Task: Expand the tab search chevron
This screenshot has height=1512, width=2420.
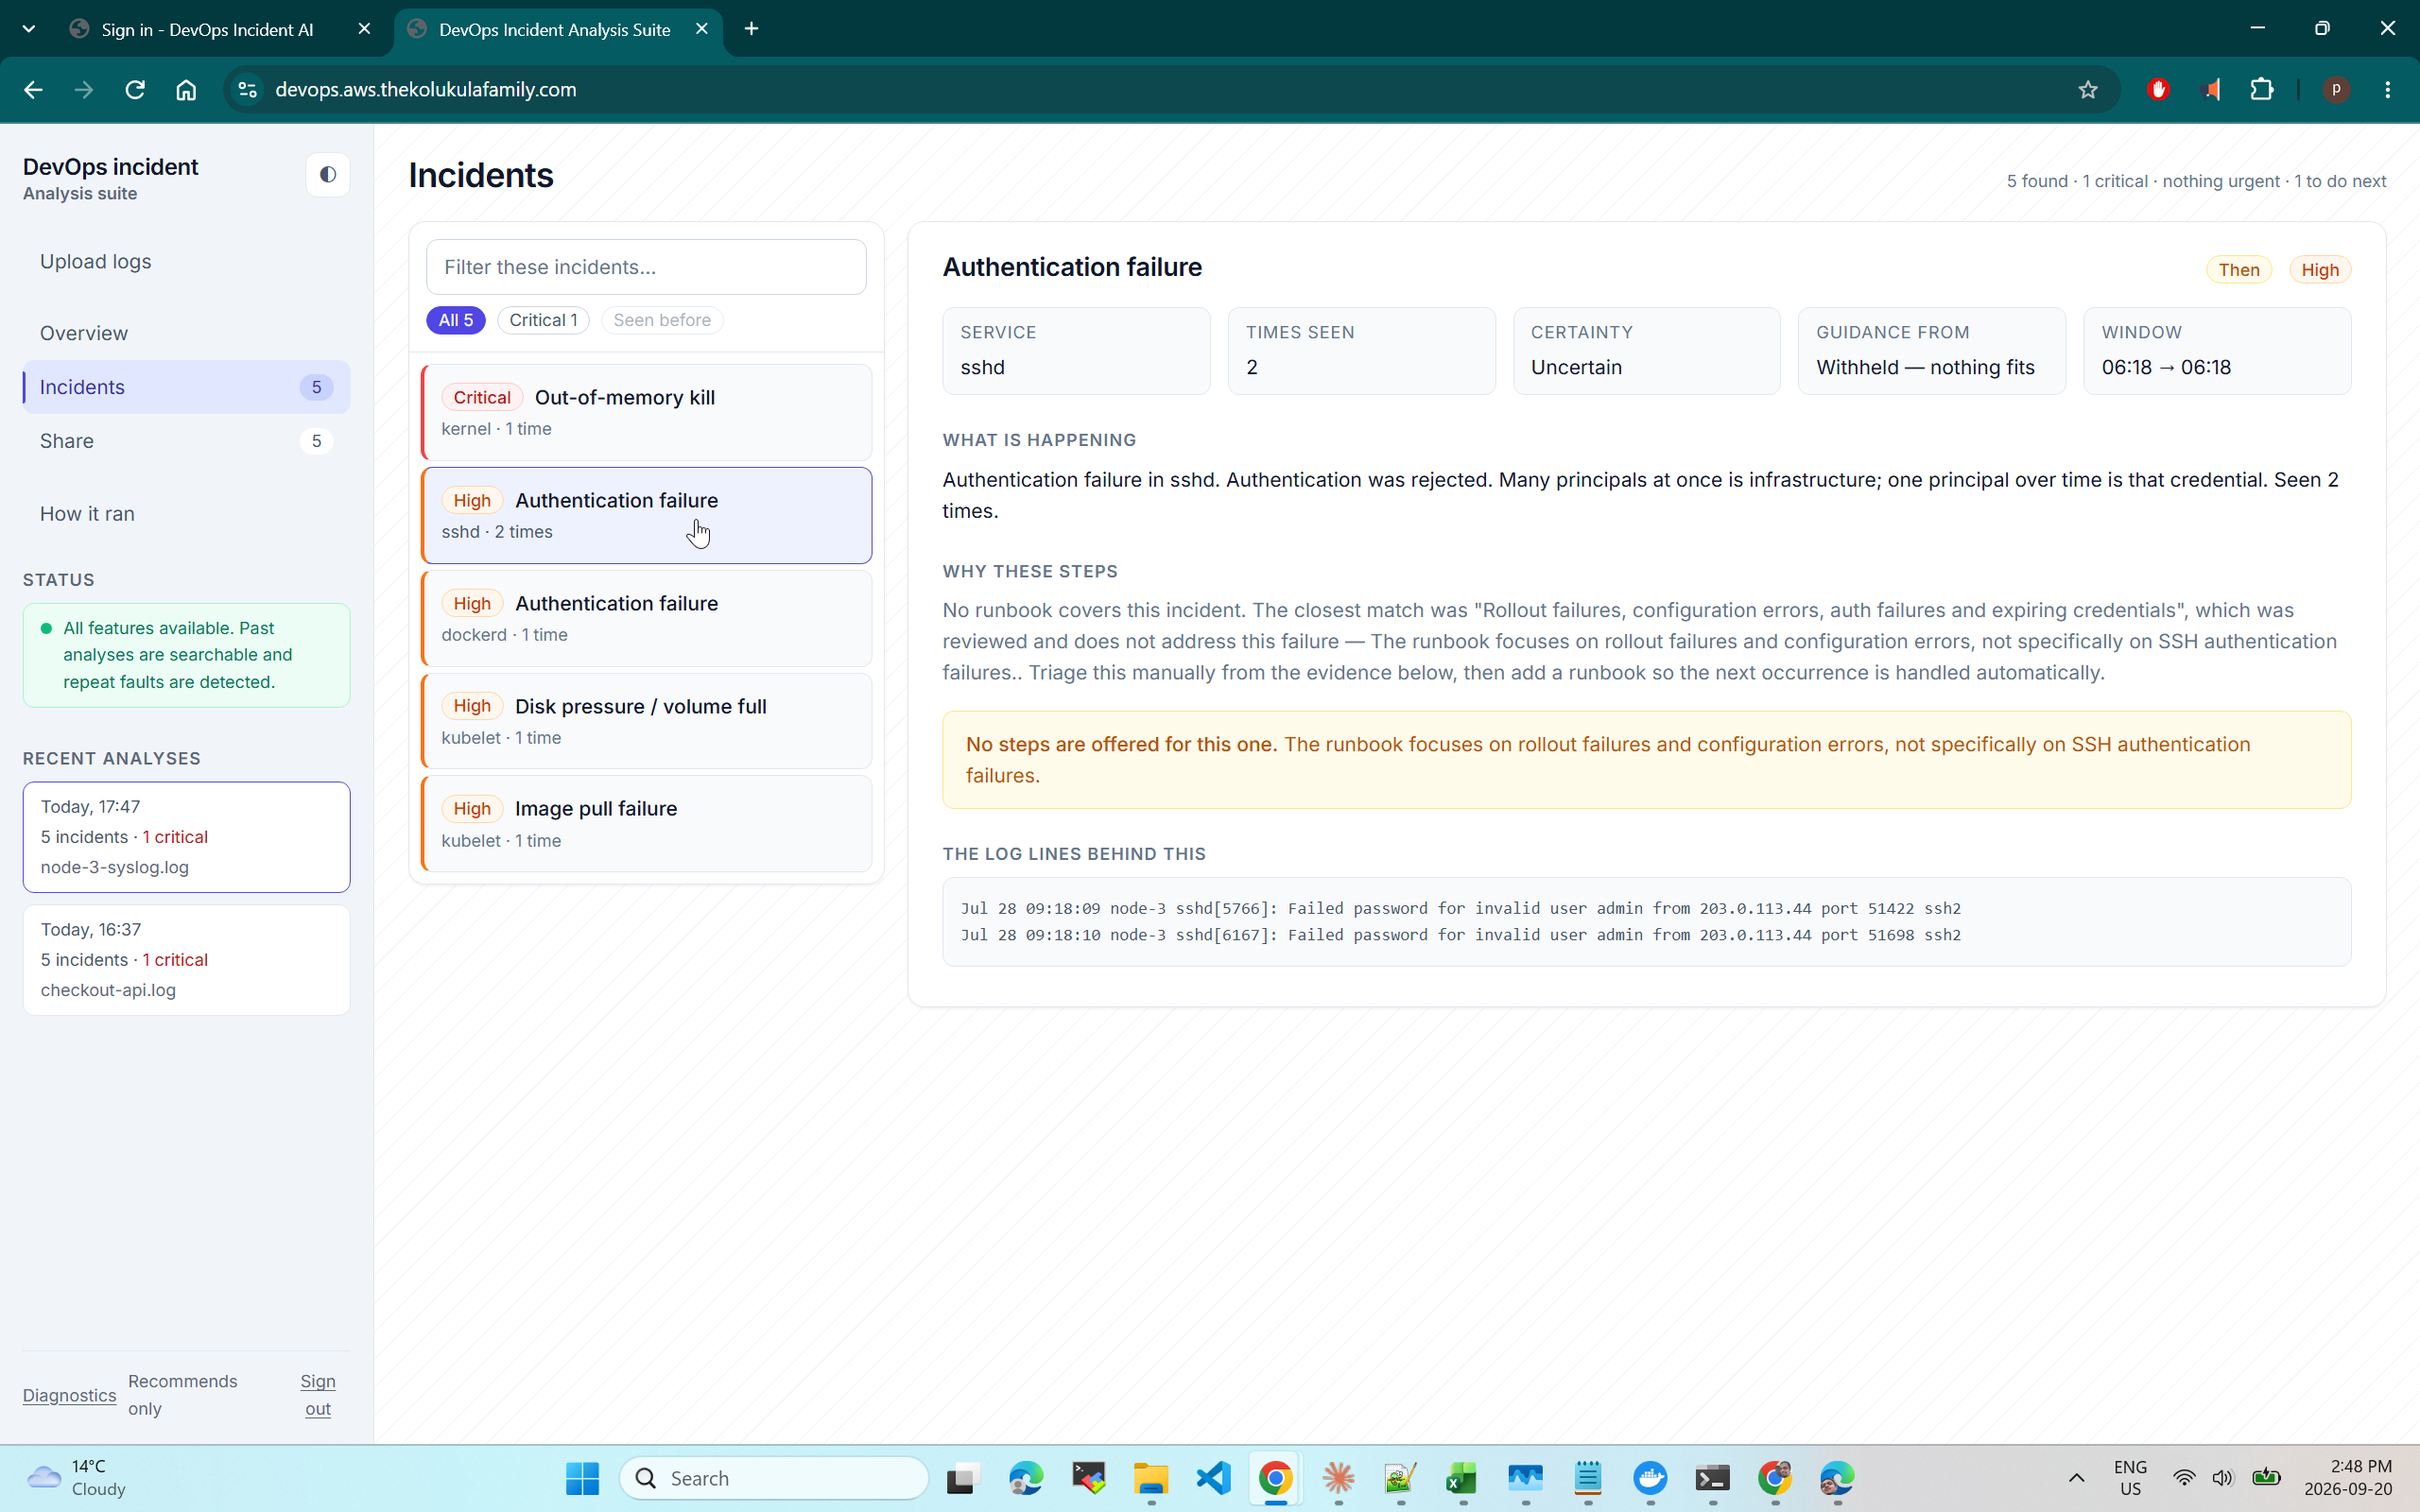Action: [x=29, y=29]
